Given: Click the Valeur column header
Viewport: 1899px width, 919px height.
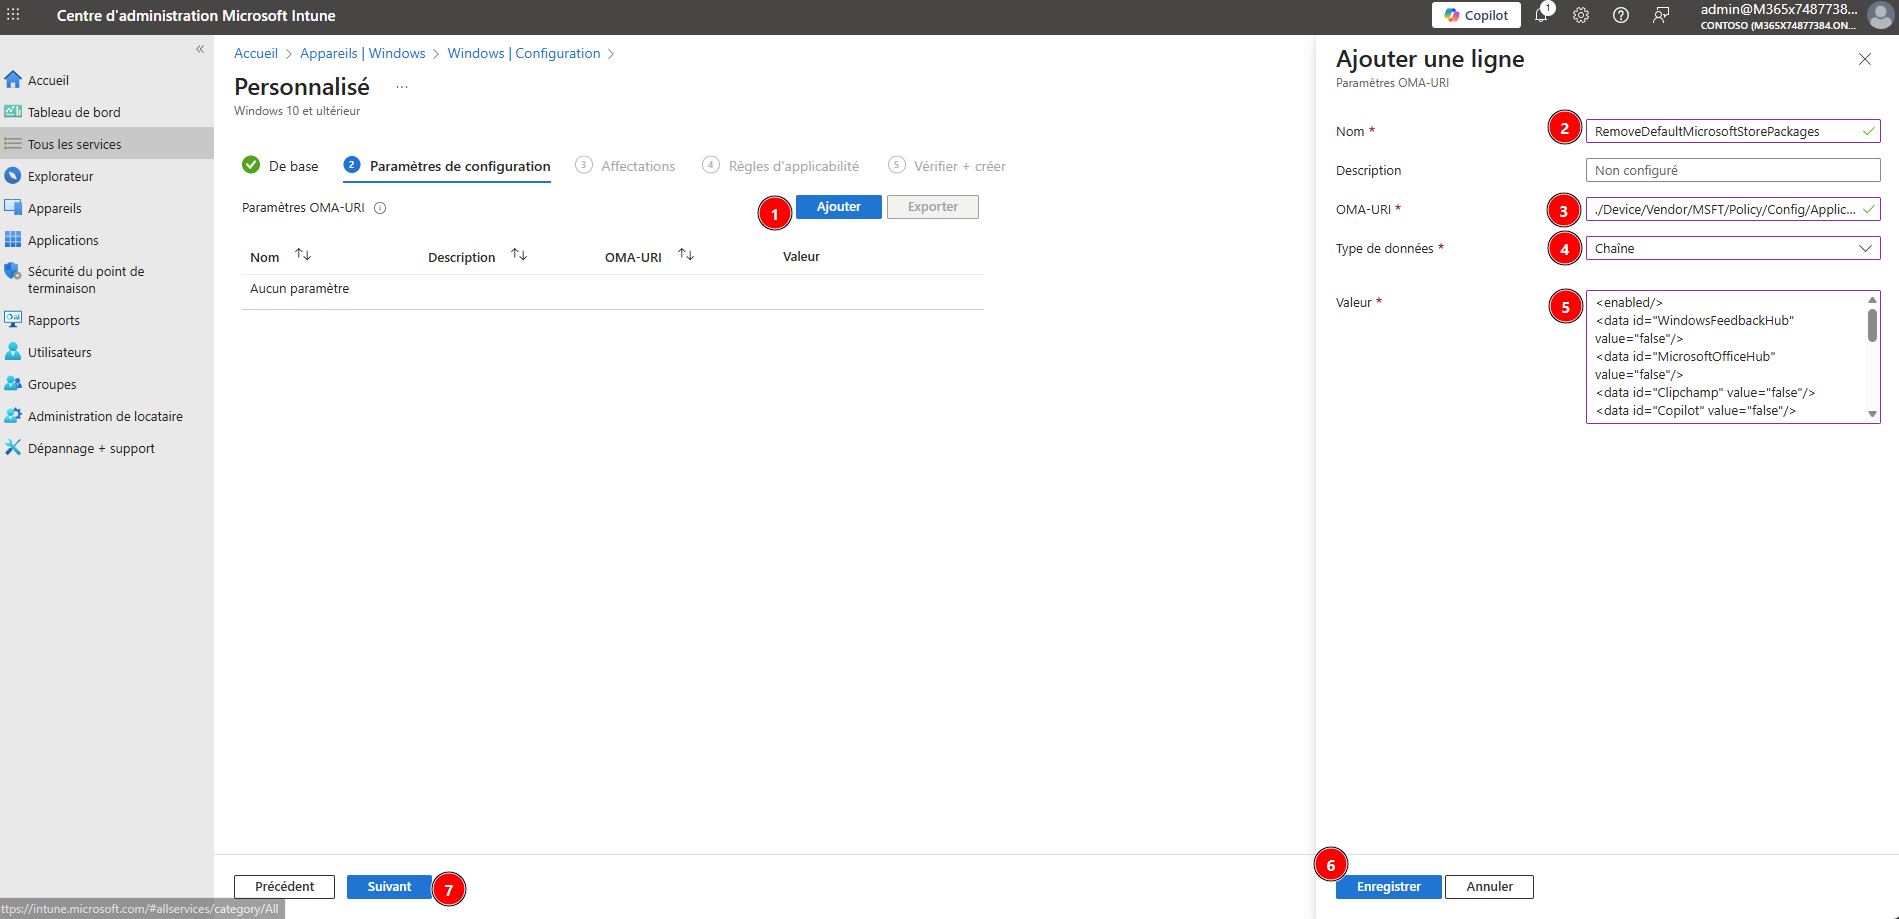Looking at the screenshot, I should point(801,257).
